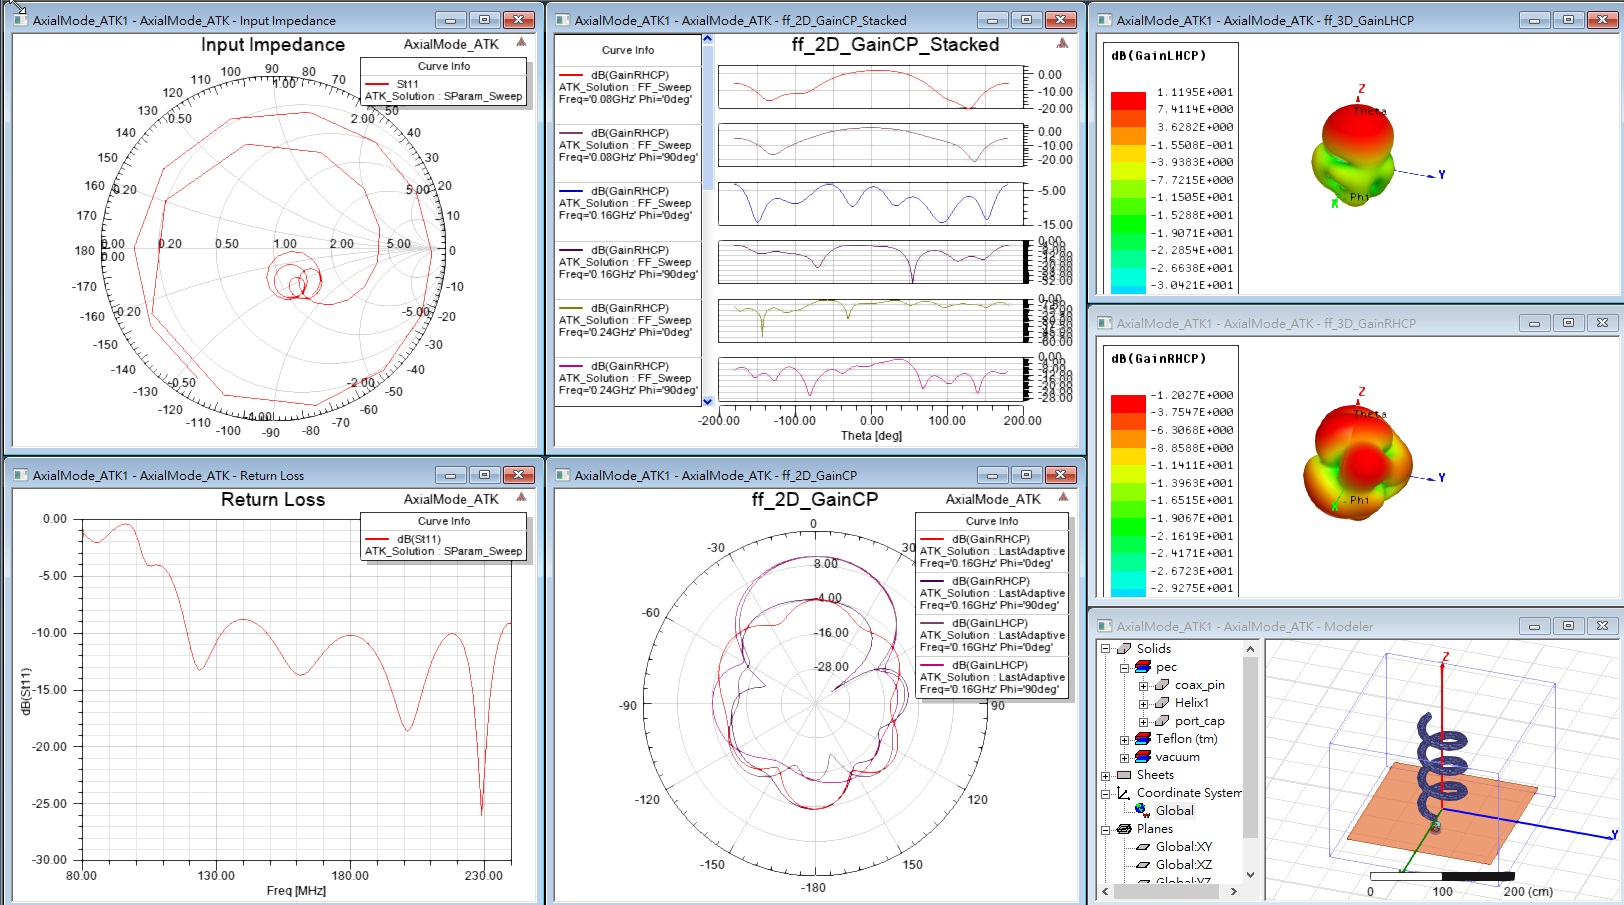Click the Modeler tree horizontal scroll left arrow
This screenshot has width=1624, height=905.
[x=1105, y=891]
